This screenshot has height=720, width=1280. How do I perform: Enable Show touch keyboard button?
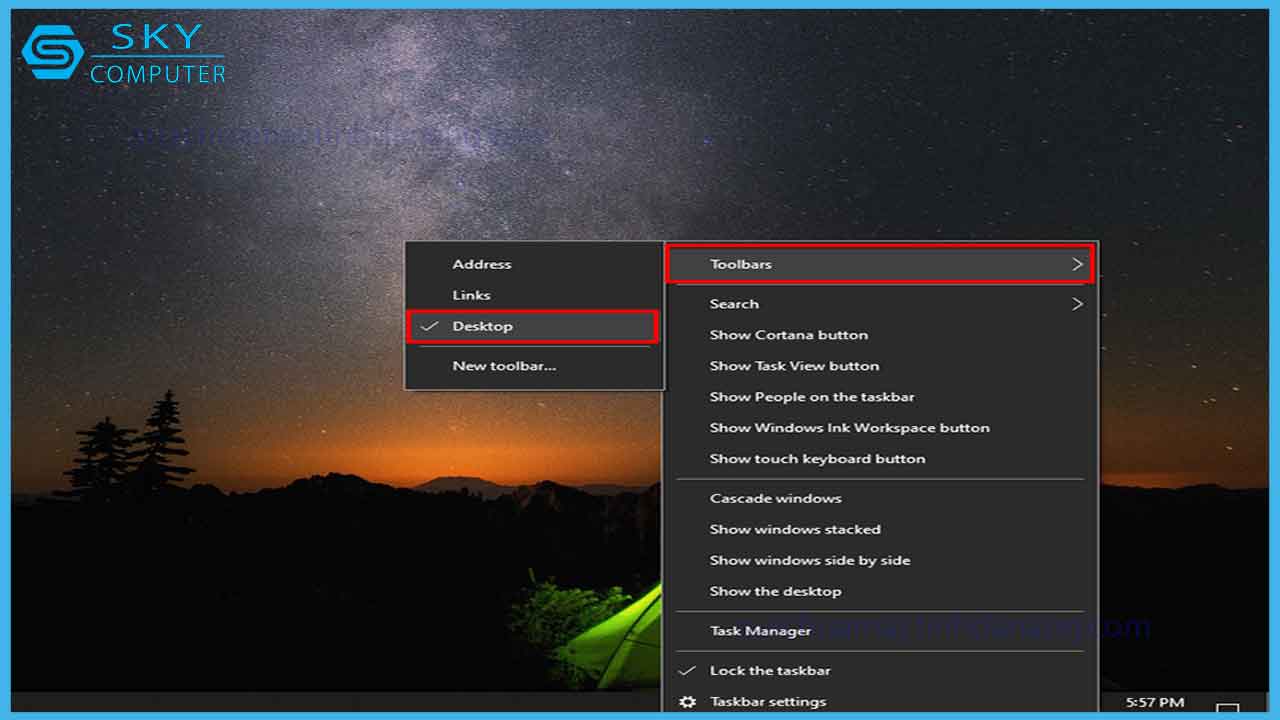pyautogui.click(x=816, y=458)
